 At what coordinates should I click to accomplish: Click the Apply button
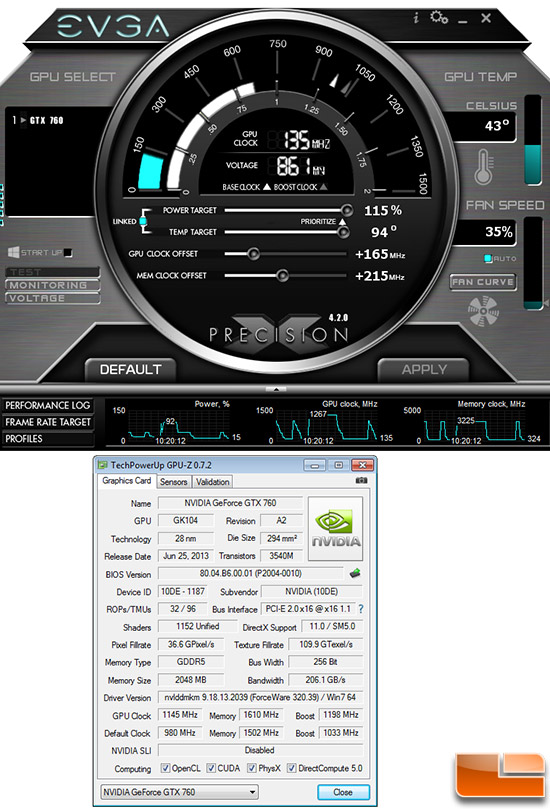424,369
